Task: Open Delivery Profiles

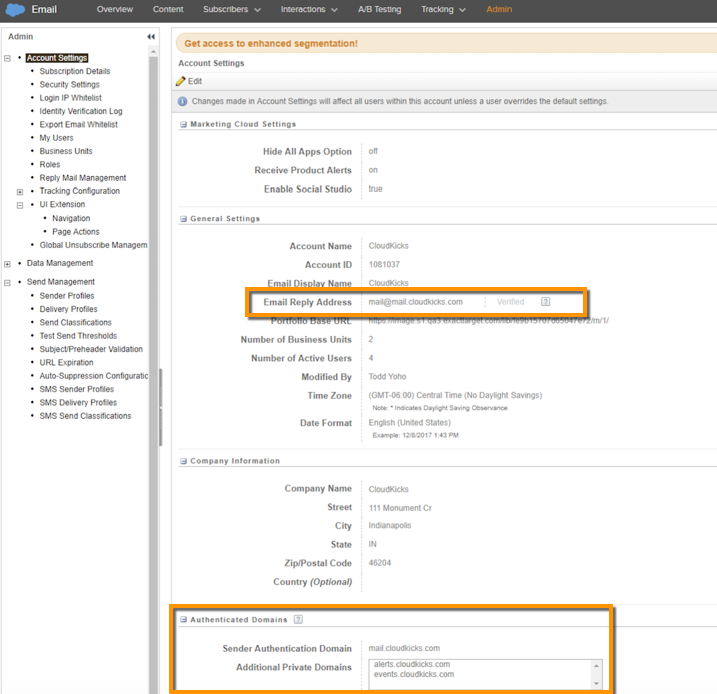Action: click(x=69, y=309)
